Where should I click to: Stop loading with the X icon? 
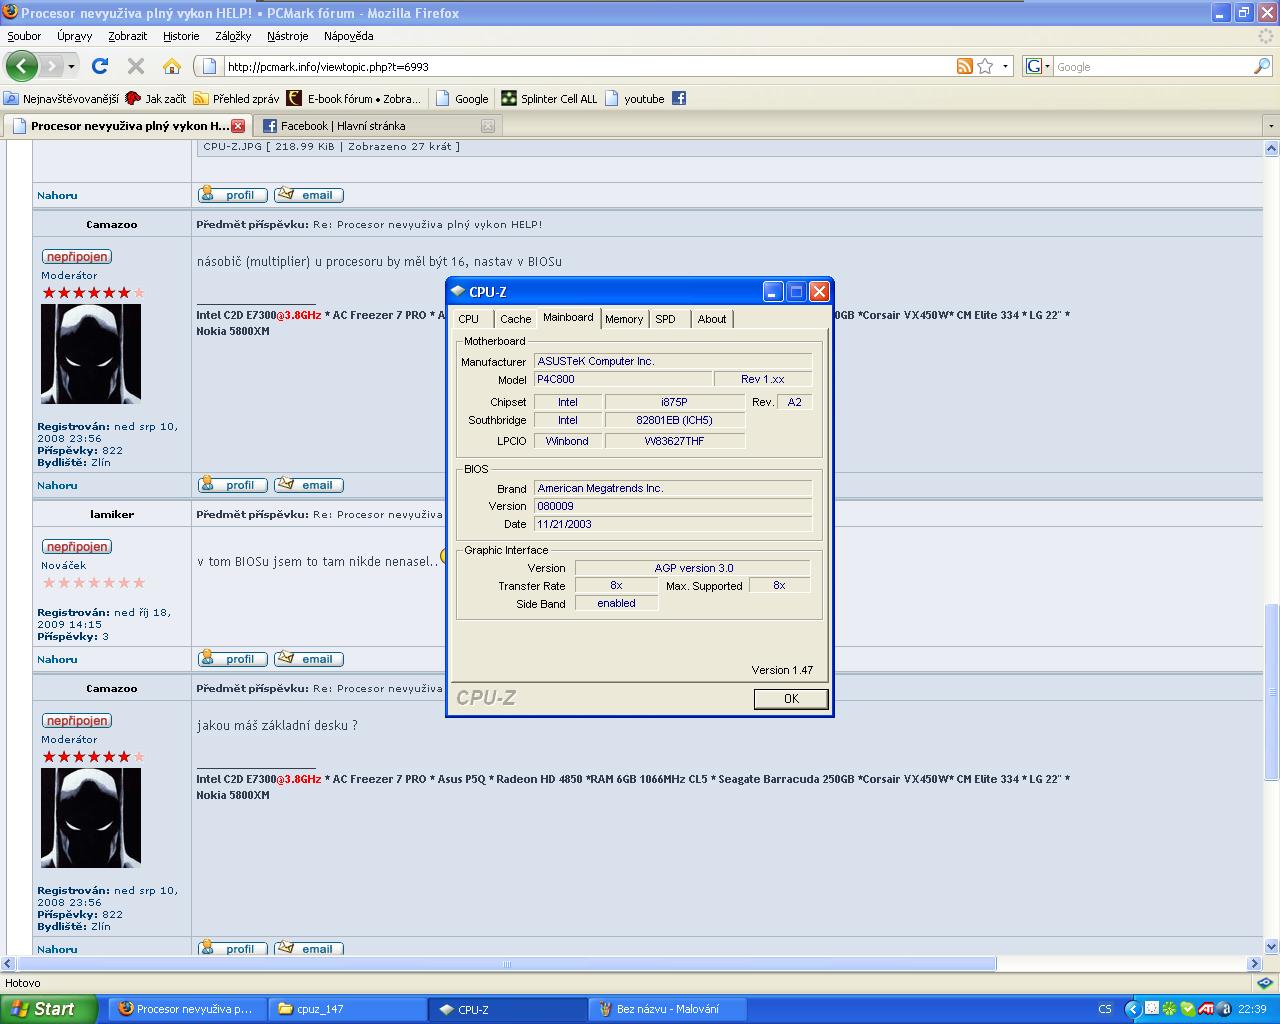pos(136,66)
